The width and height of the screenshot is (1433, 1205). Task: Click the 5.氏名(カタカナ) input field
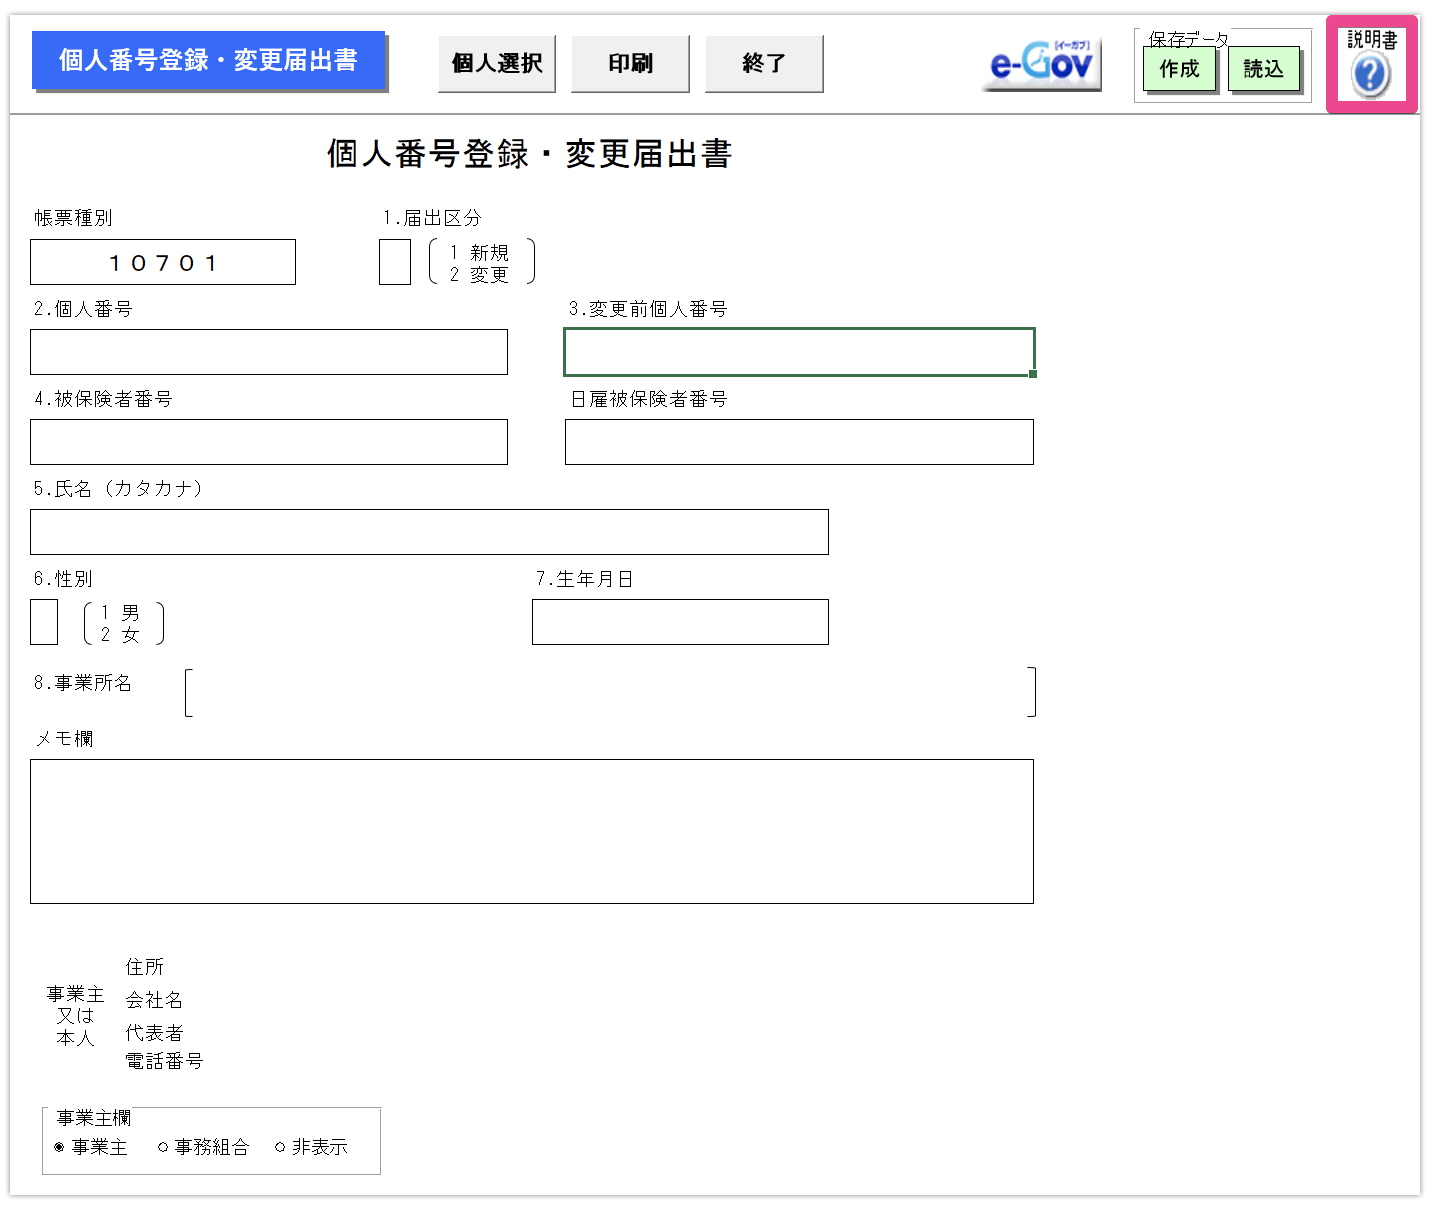(x=429, y=532)
